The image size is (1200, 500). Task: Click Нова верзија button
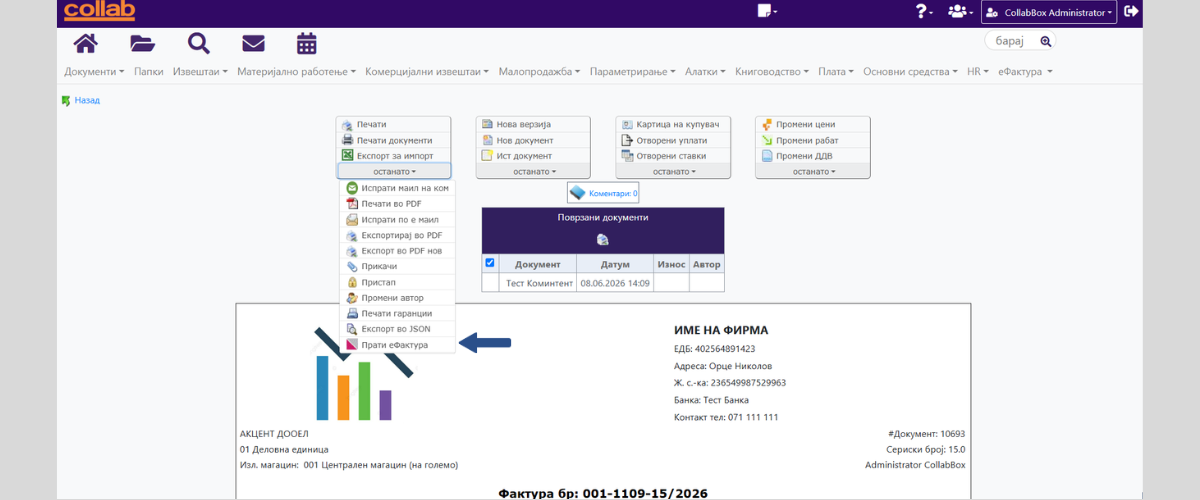tap(533, 124)
